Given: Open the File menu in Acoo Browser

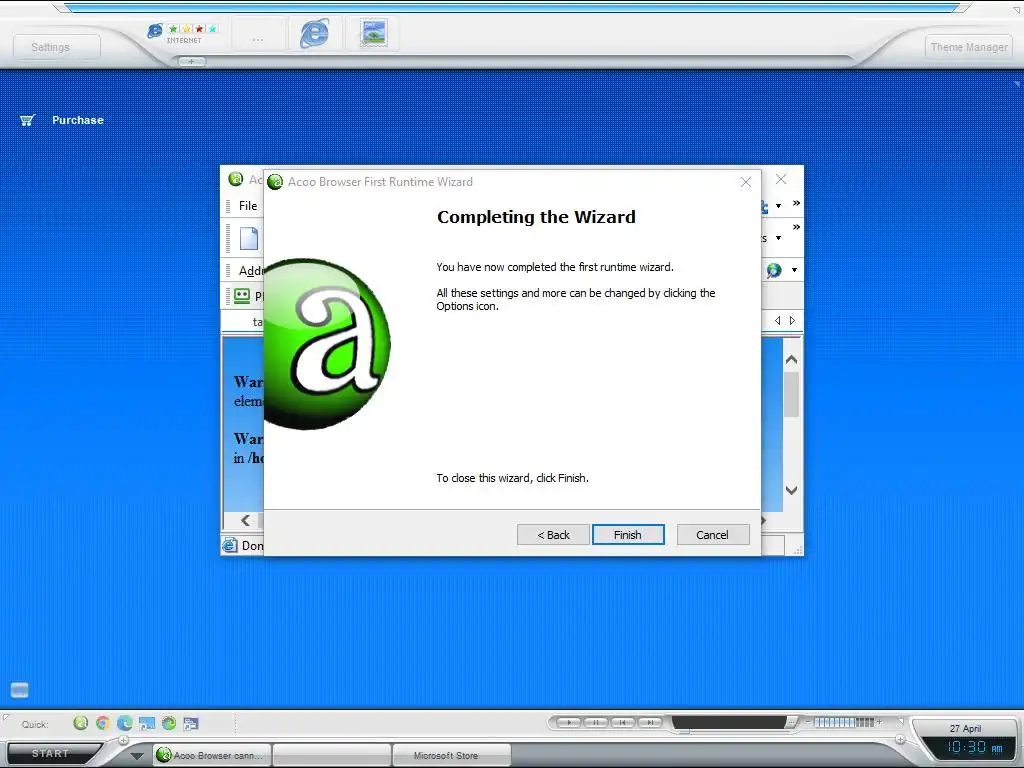Looking at the screenshot, I should 248,206.
